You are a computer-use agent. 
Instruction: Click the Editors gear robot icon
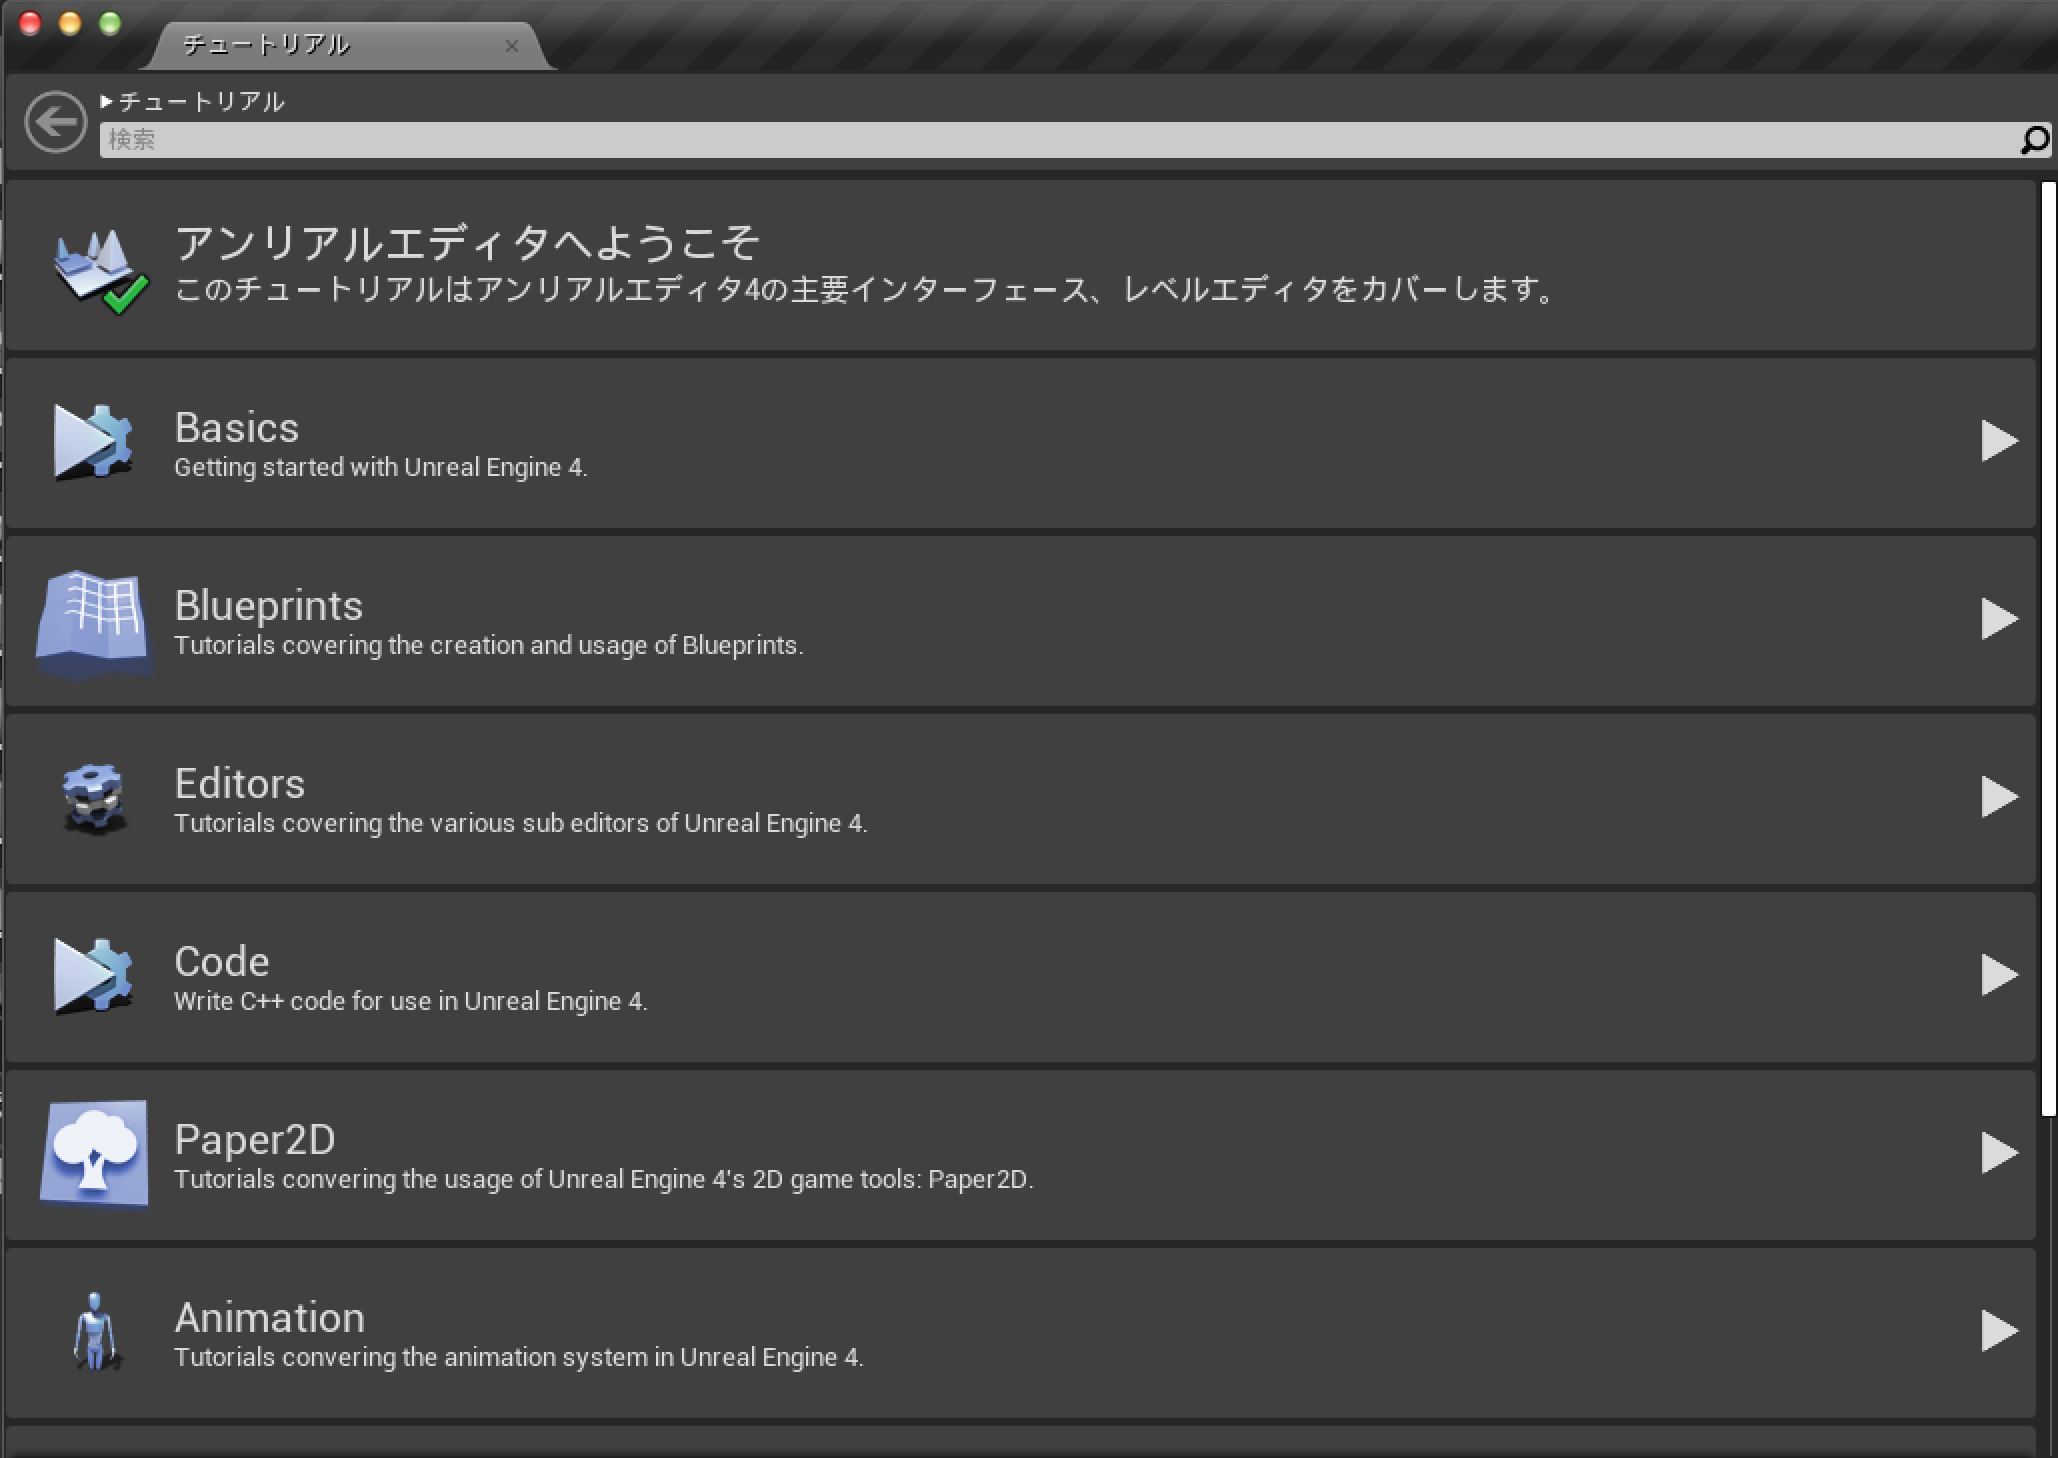[94, 798]
